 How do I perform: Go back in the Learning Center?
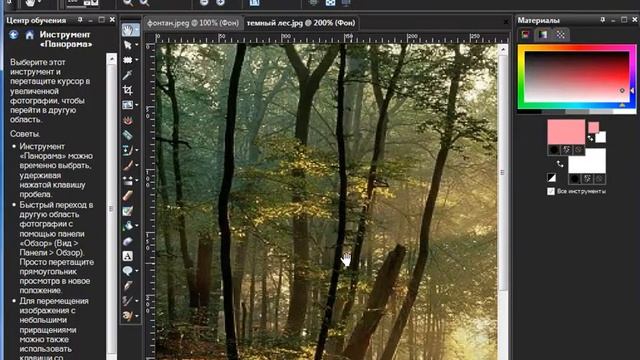click(x=13, y=35)
